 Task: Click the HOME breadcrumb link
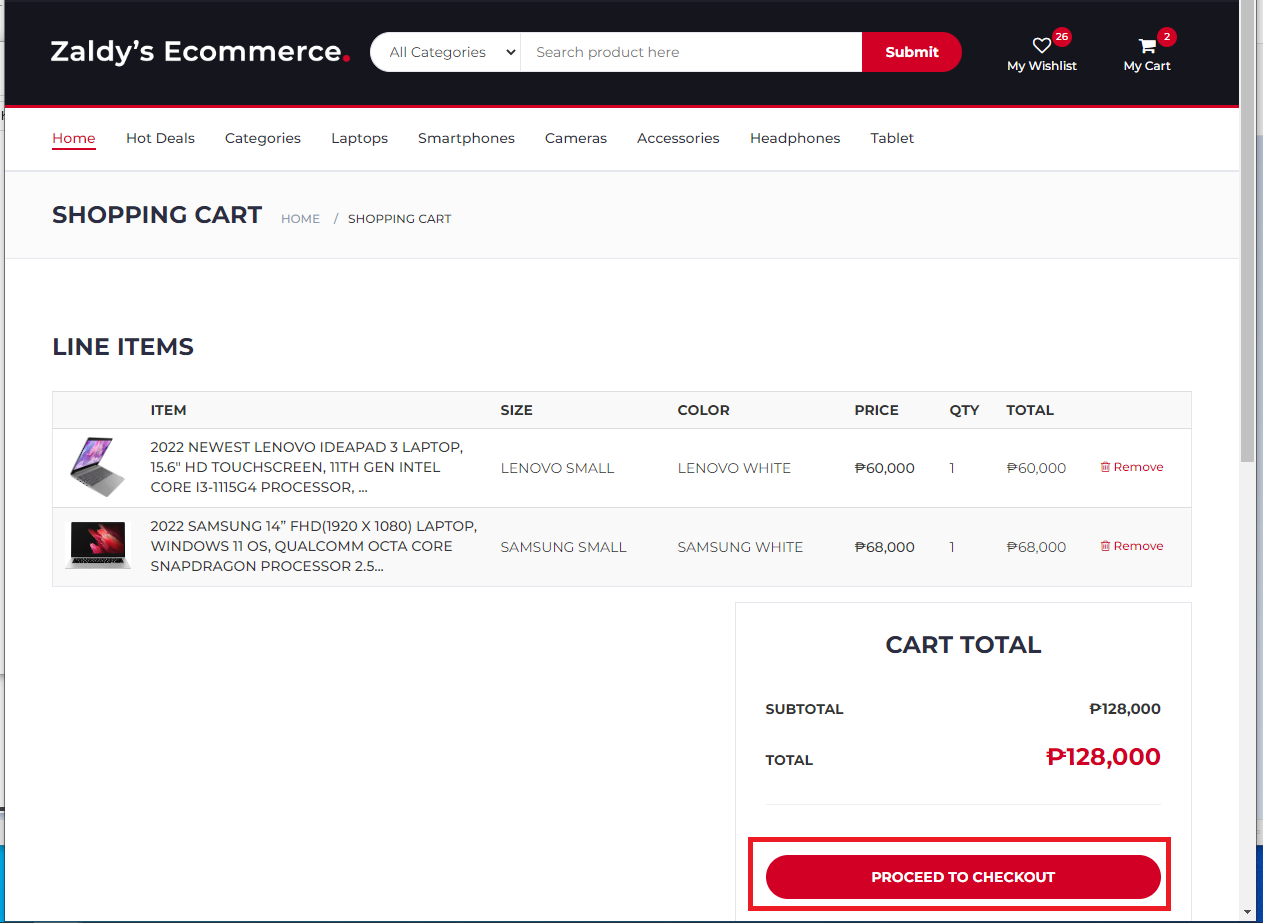(300, 218)
